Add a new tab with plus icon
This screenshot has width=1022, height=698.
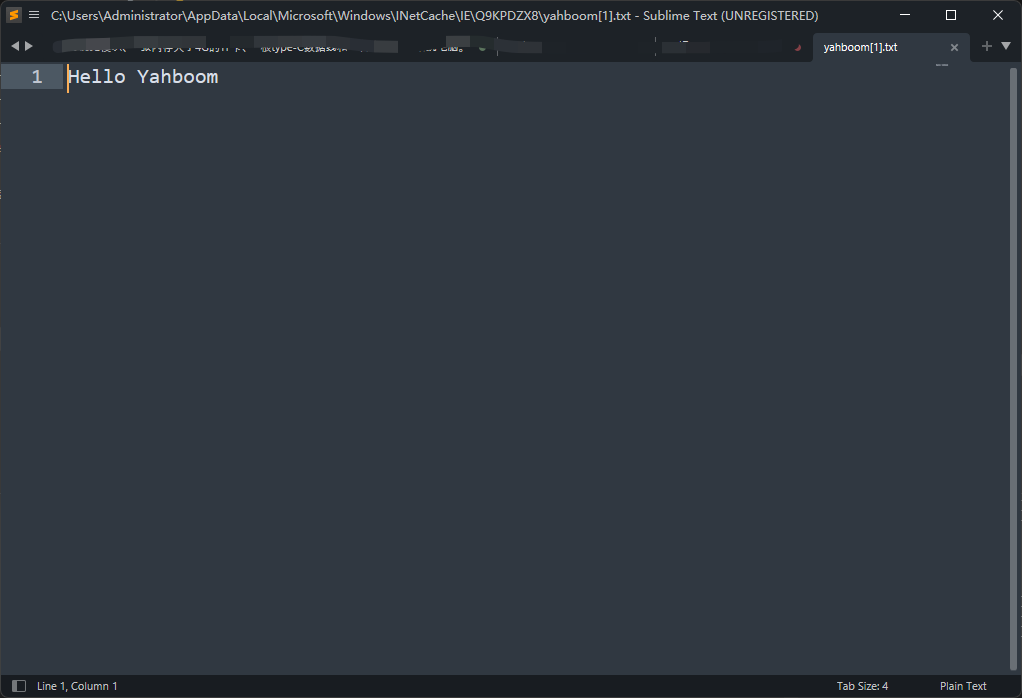coord(987,46)
